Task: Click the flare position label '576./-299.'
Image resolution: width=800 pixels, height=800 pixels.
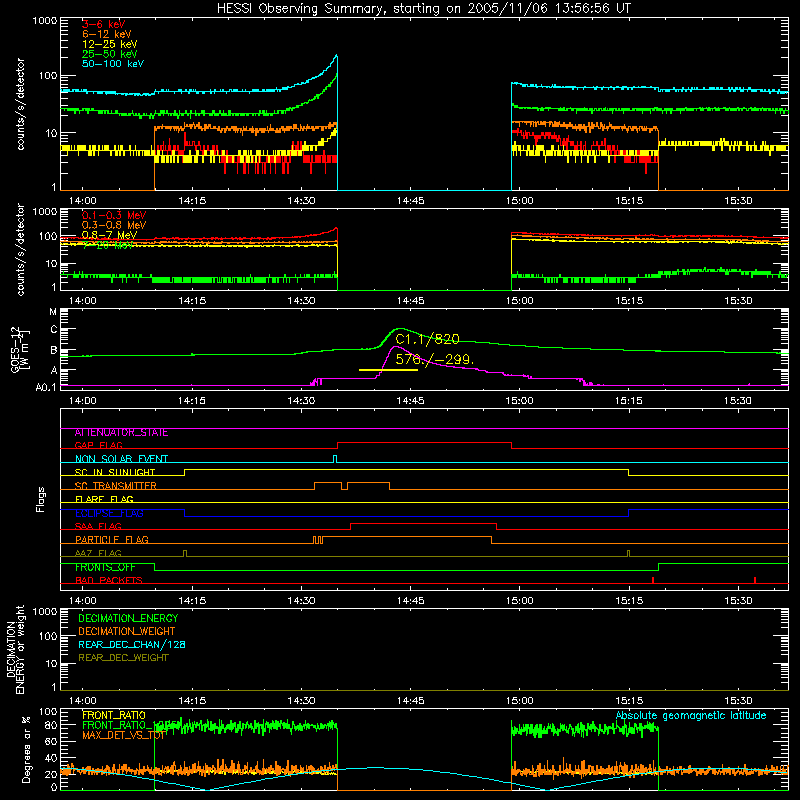Action: 435,359
